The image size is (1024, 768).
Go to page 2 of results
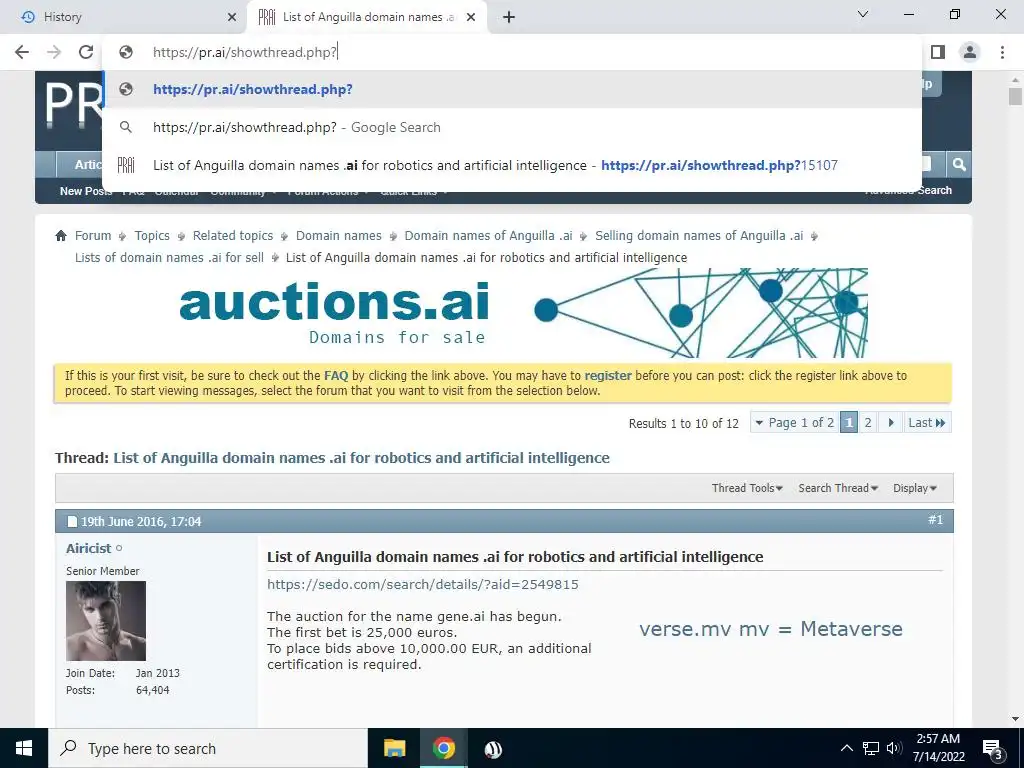868,423
